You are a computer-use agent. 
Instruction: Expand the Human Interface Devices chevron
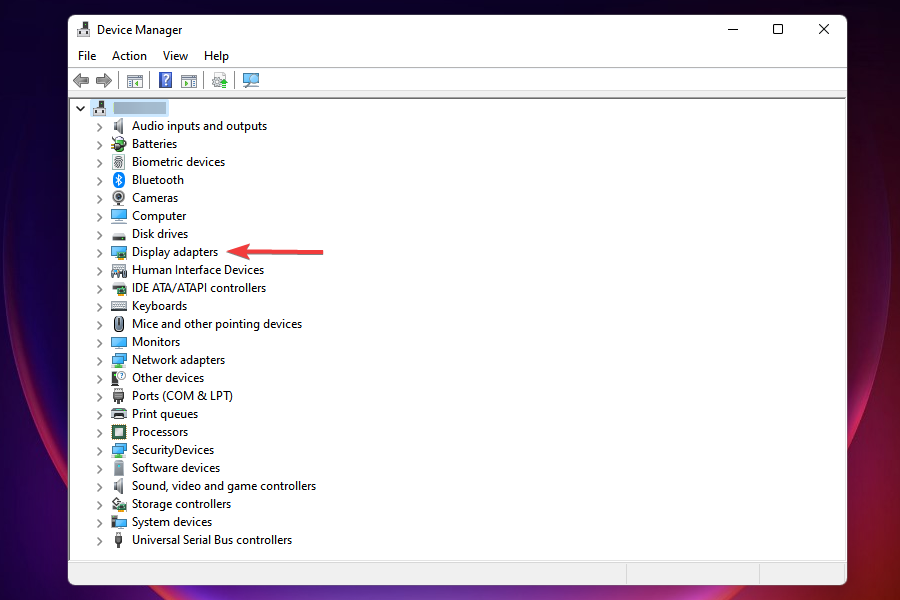[x=99, y=270]
